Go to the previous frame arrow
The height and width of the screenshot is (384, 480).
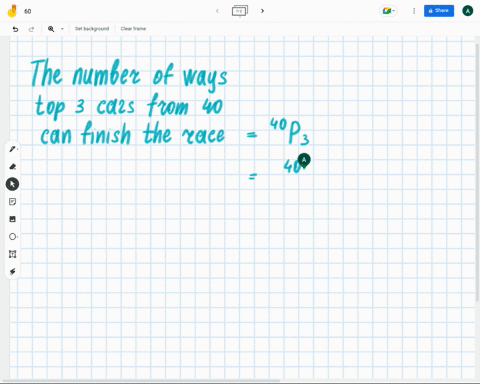tap(217, 11)
